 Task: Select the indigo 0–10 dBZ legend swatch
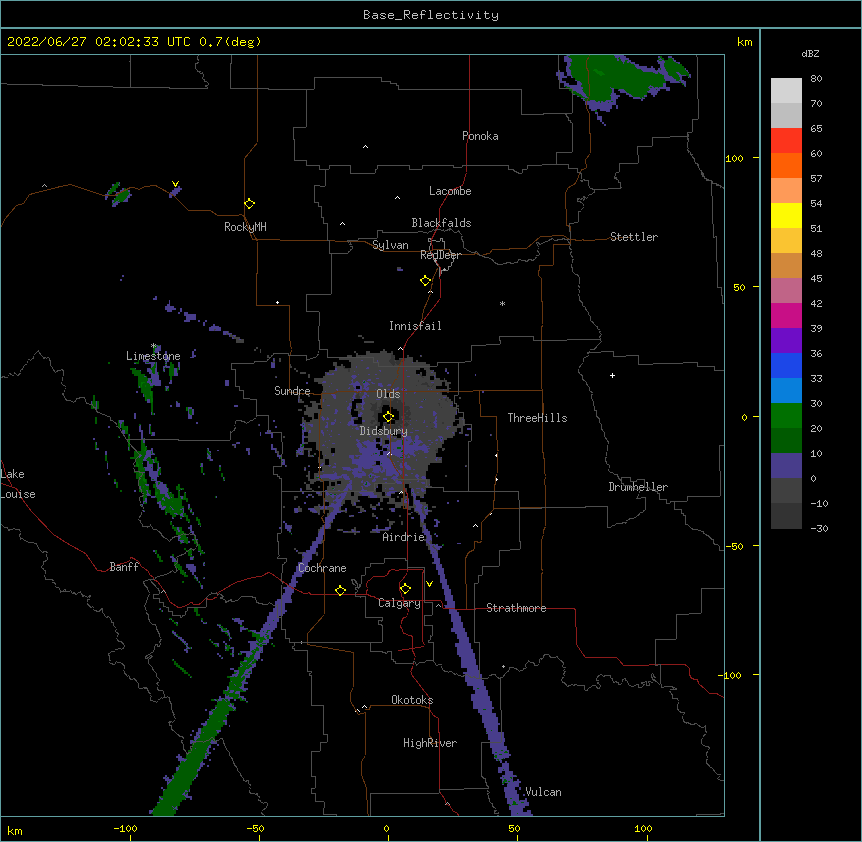[786, 466]
